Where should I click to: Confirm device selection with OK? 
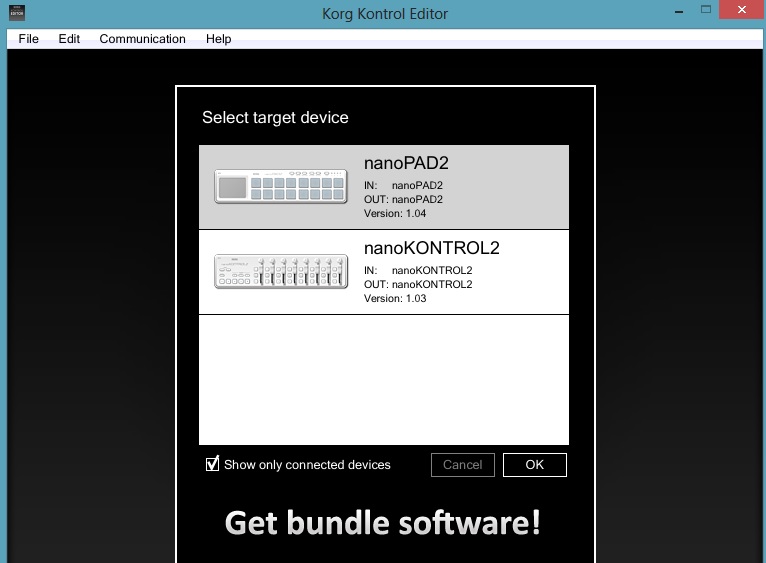coord(534,465)
